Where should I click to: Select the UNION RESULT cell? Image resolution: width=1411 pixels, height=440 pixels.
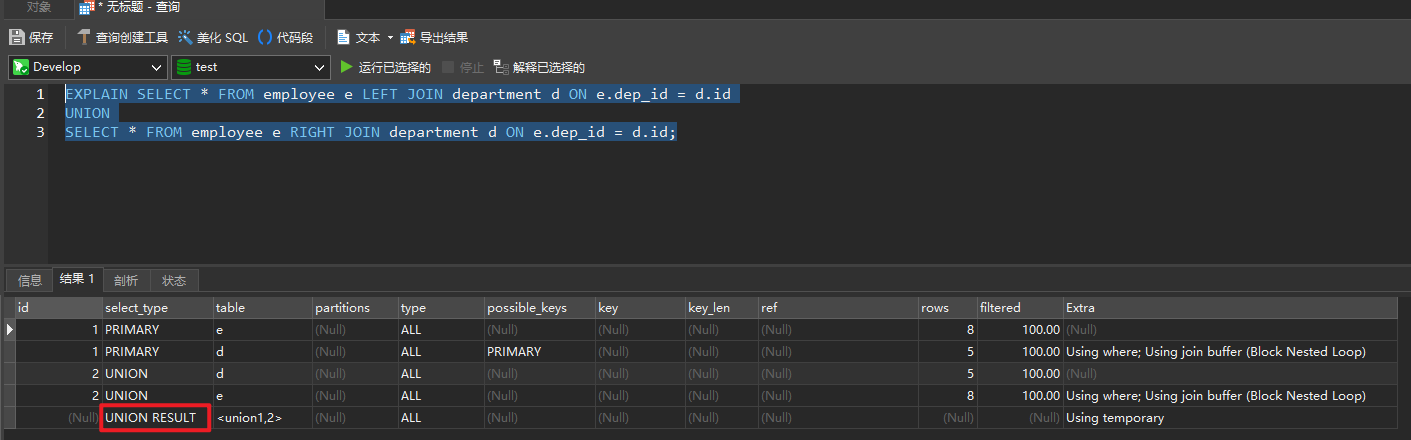coord(151,418)
